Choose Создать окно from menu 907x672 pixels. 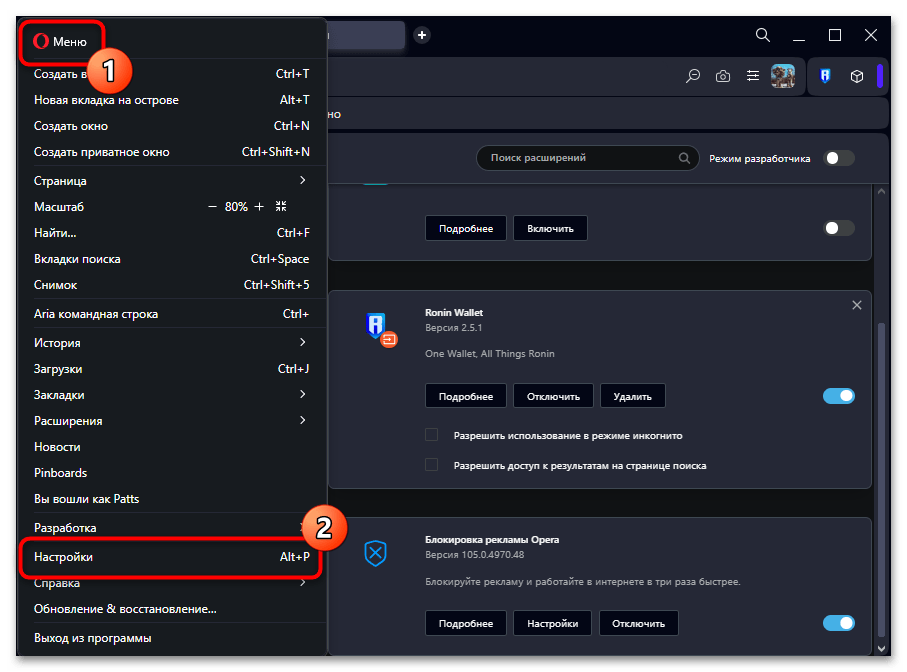pos(172,125)
